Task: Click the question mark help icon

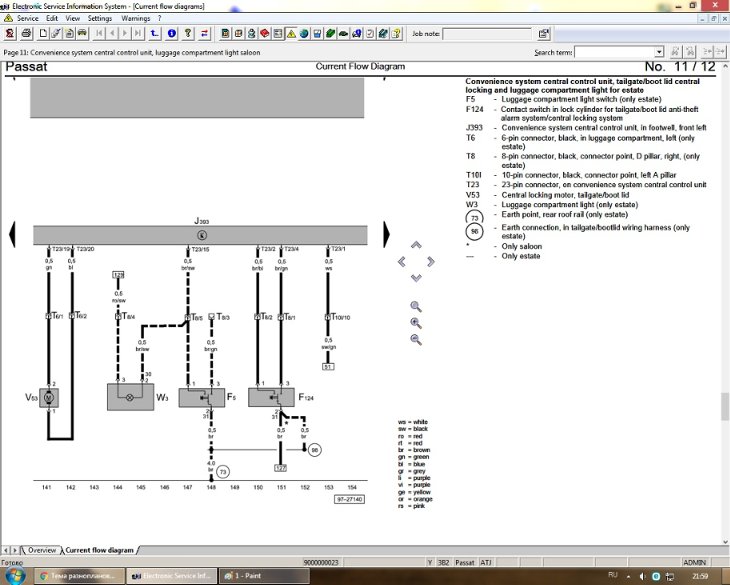Action: (188, 34)
